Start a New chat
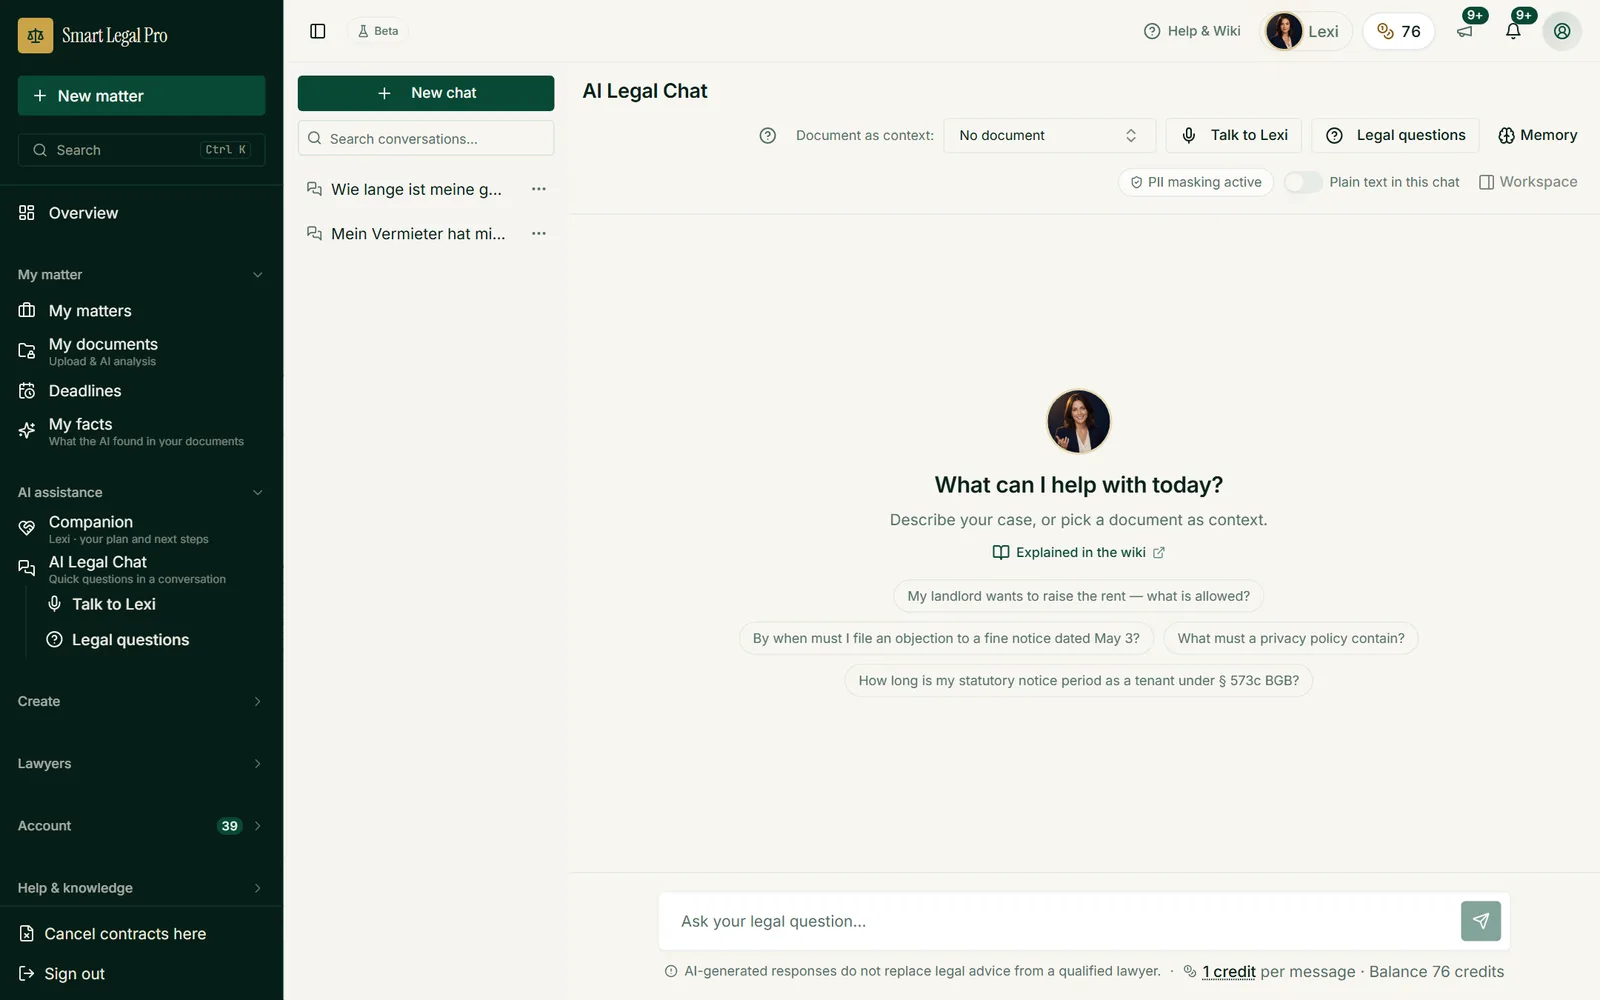The image size is (1600, 1000). (x=426, y=93)
